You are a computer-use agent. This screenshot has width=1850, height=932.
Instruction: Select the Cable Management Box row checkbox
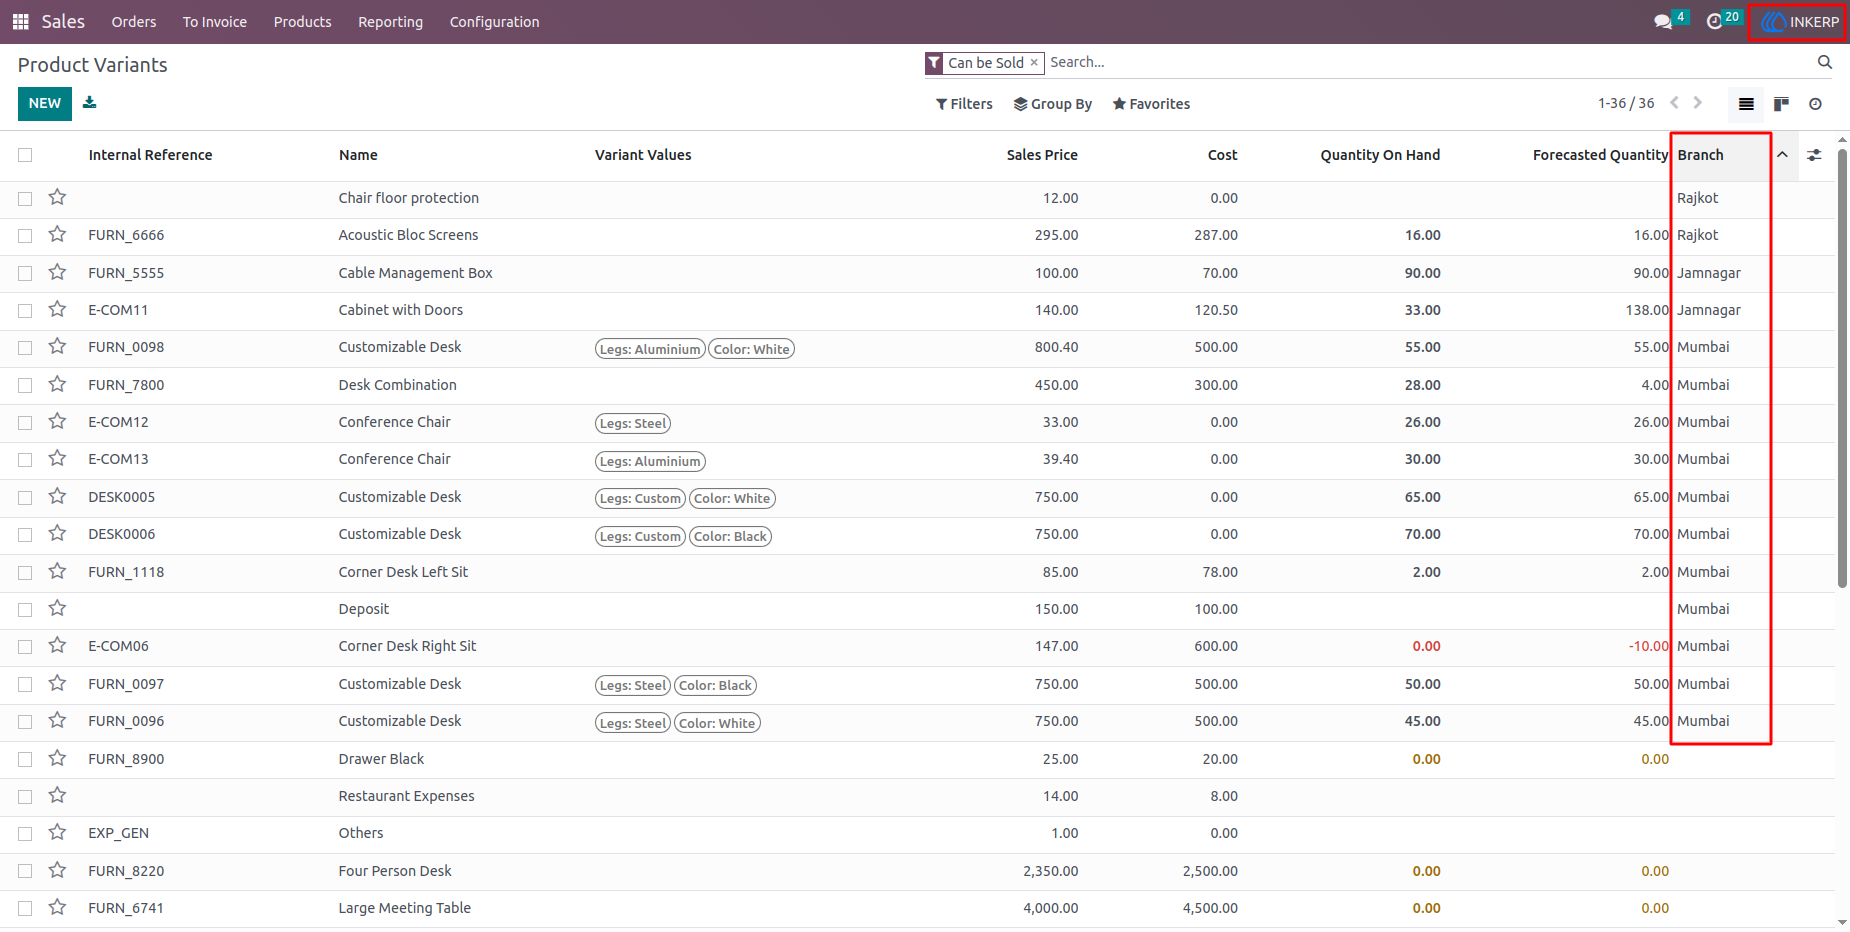tap(25, 273)
